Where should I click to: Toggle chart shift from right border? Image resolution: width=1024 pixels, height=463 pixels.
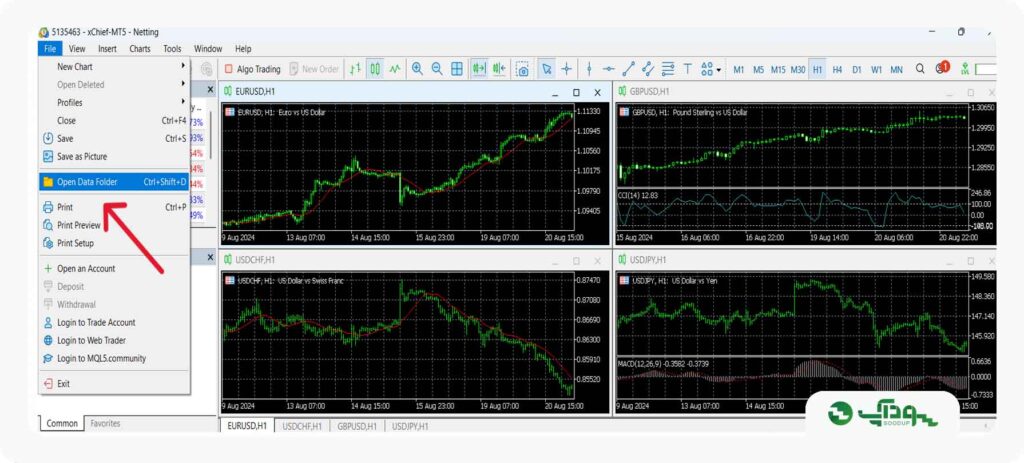coord(500,69)
